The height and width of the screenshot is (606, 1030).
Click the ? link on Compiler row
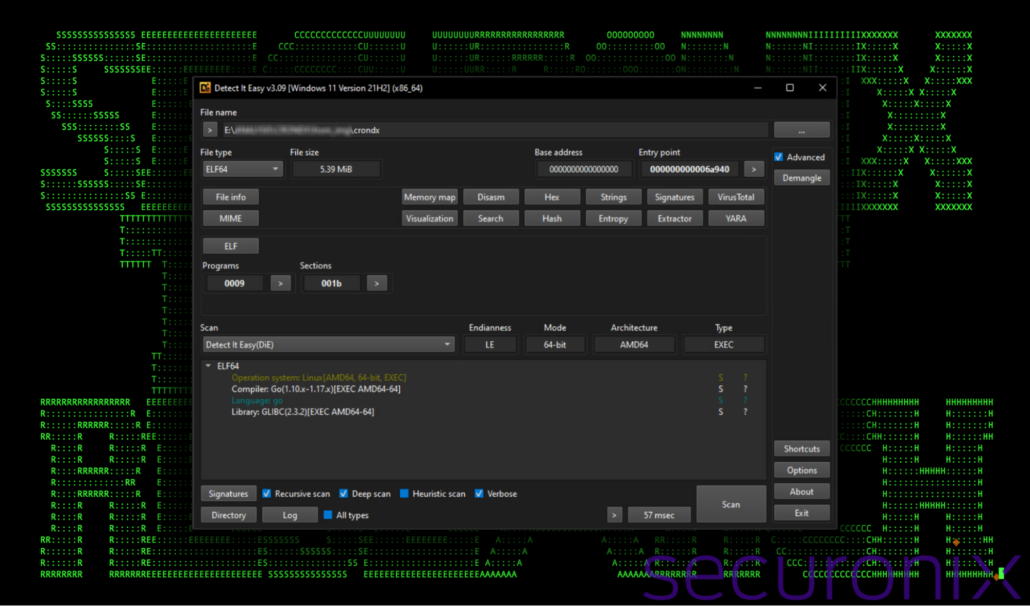[x=745, y=389]
